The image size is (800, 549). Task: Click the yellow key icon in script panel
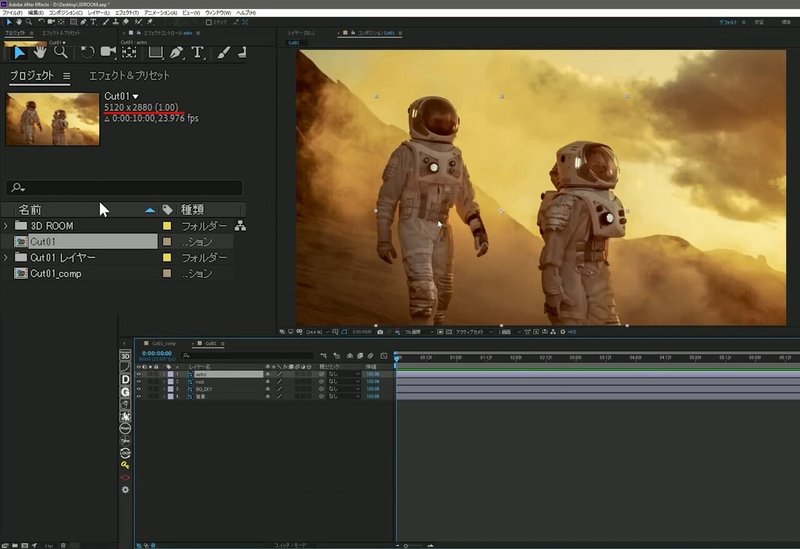coord(125,465)
